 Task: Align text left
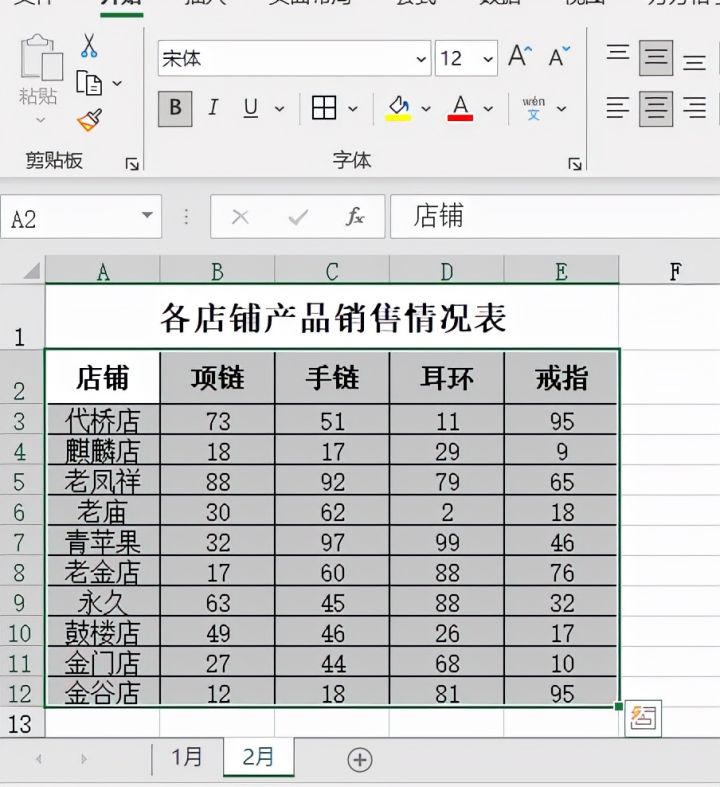(618, 108)
